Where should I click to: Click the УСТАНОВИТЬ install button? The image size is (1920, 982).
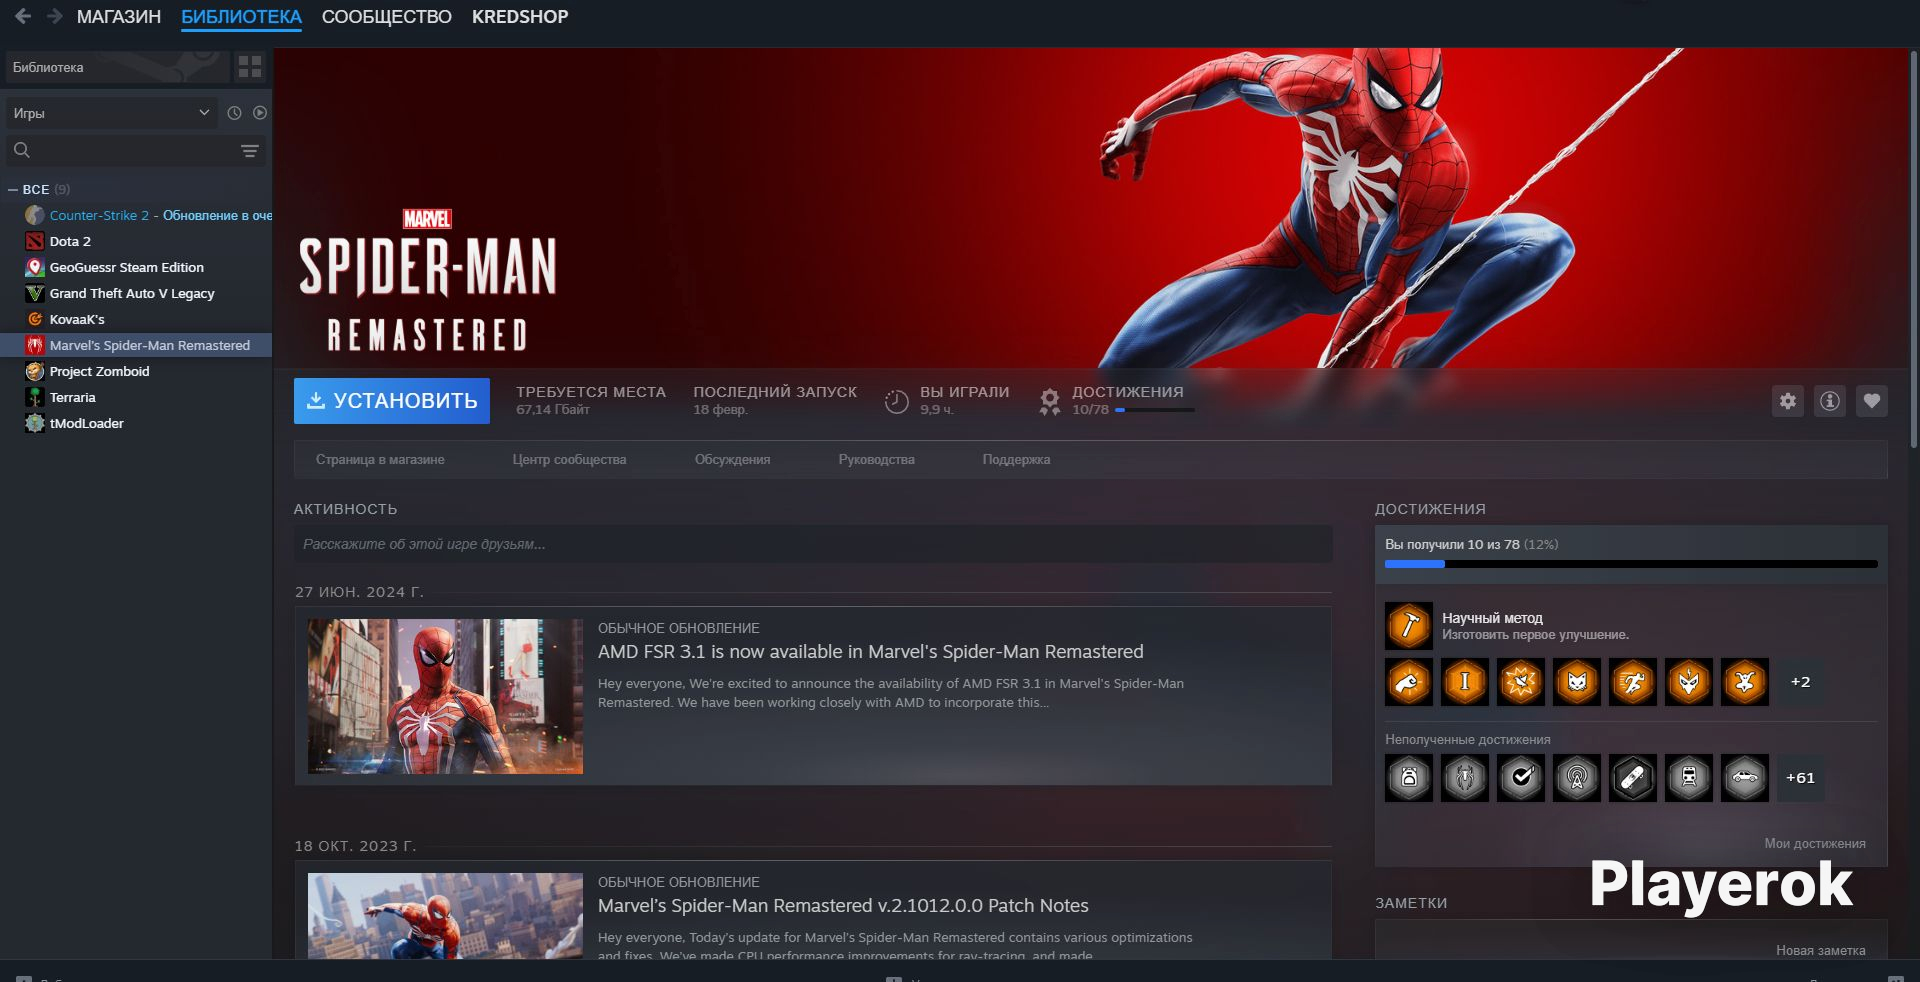coord(392,401)
